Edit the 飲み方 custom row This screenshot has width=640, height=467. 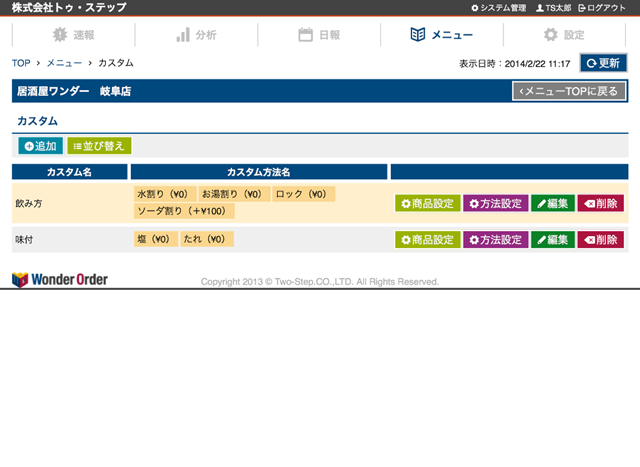pyautogui.click(x=552, y=203)
